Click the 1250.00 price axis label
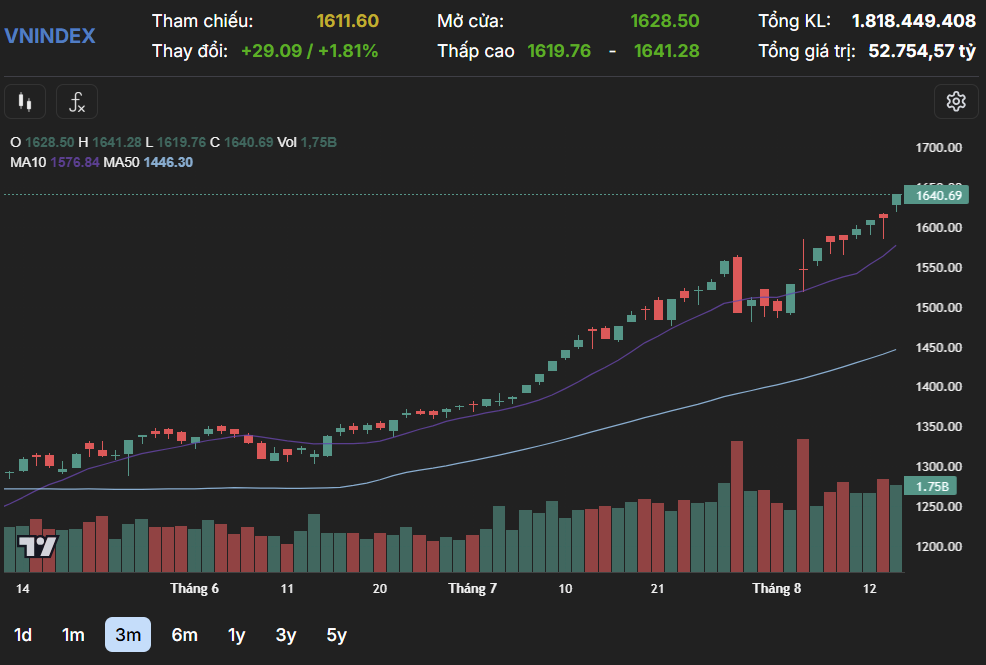This screenshot has height=665, width=986. pos(939,507)
